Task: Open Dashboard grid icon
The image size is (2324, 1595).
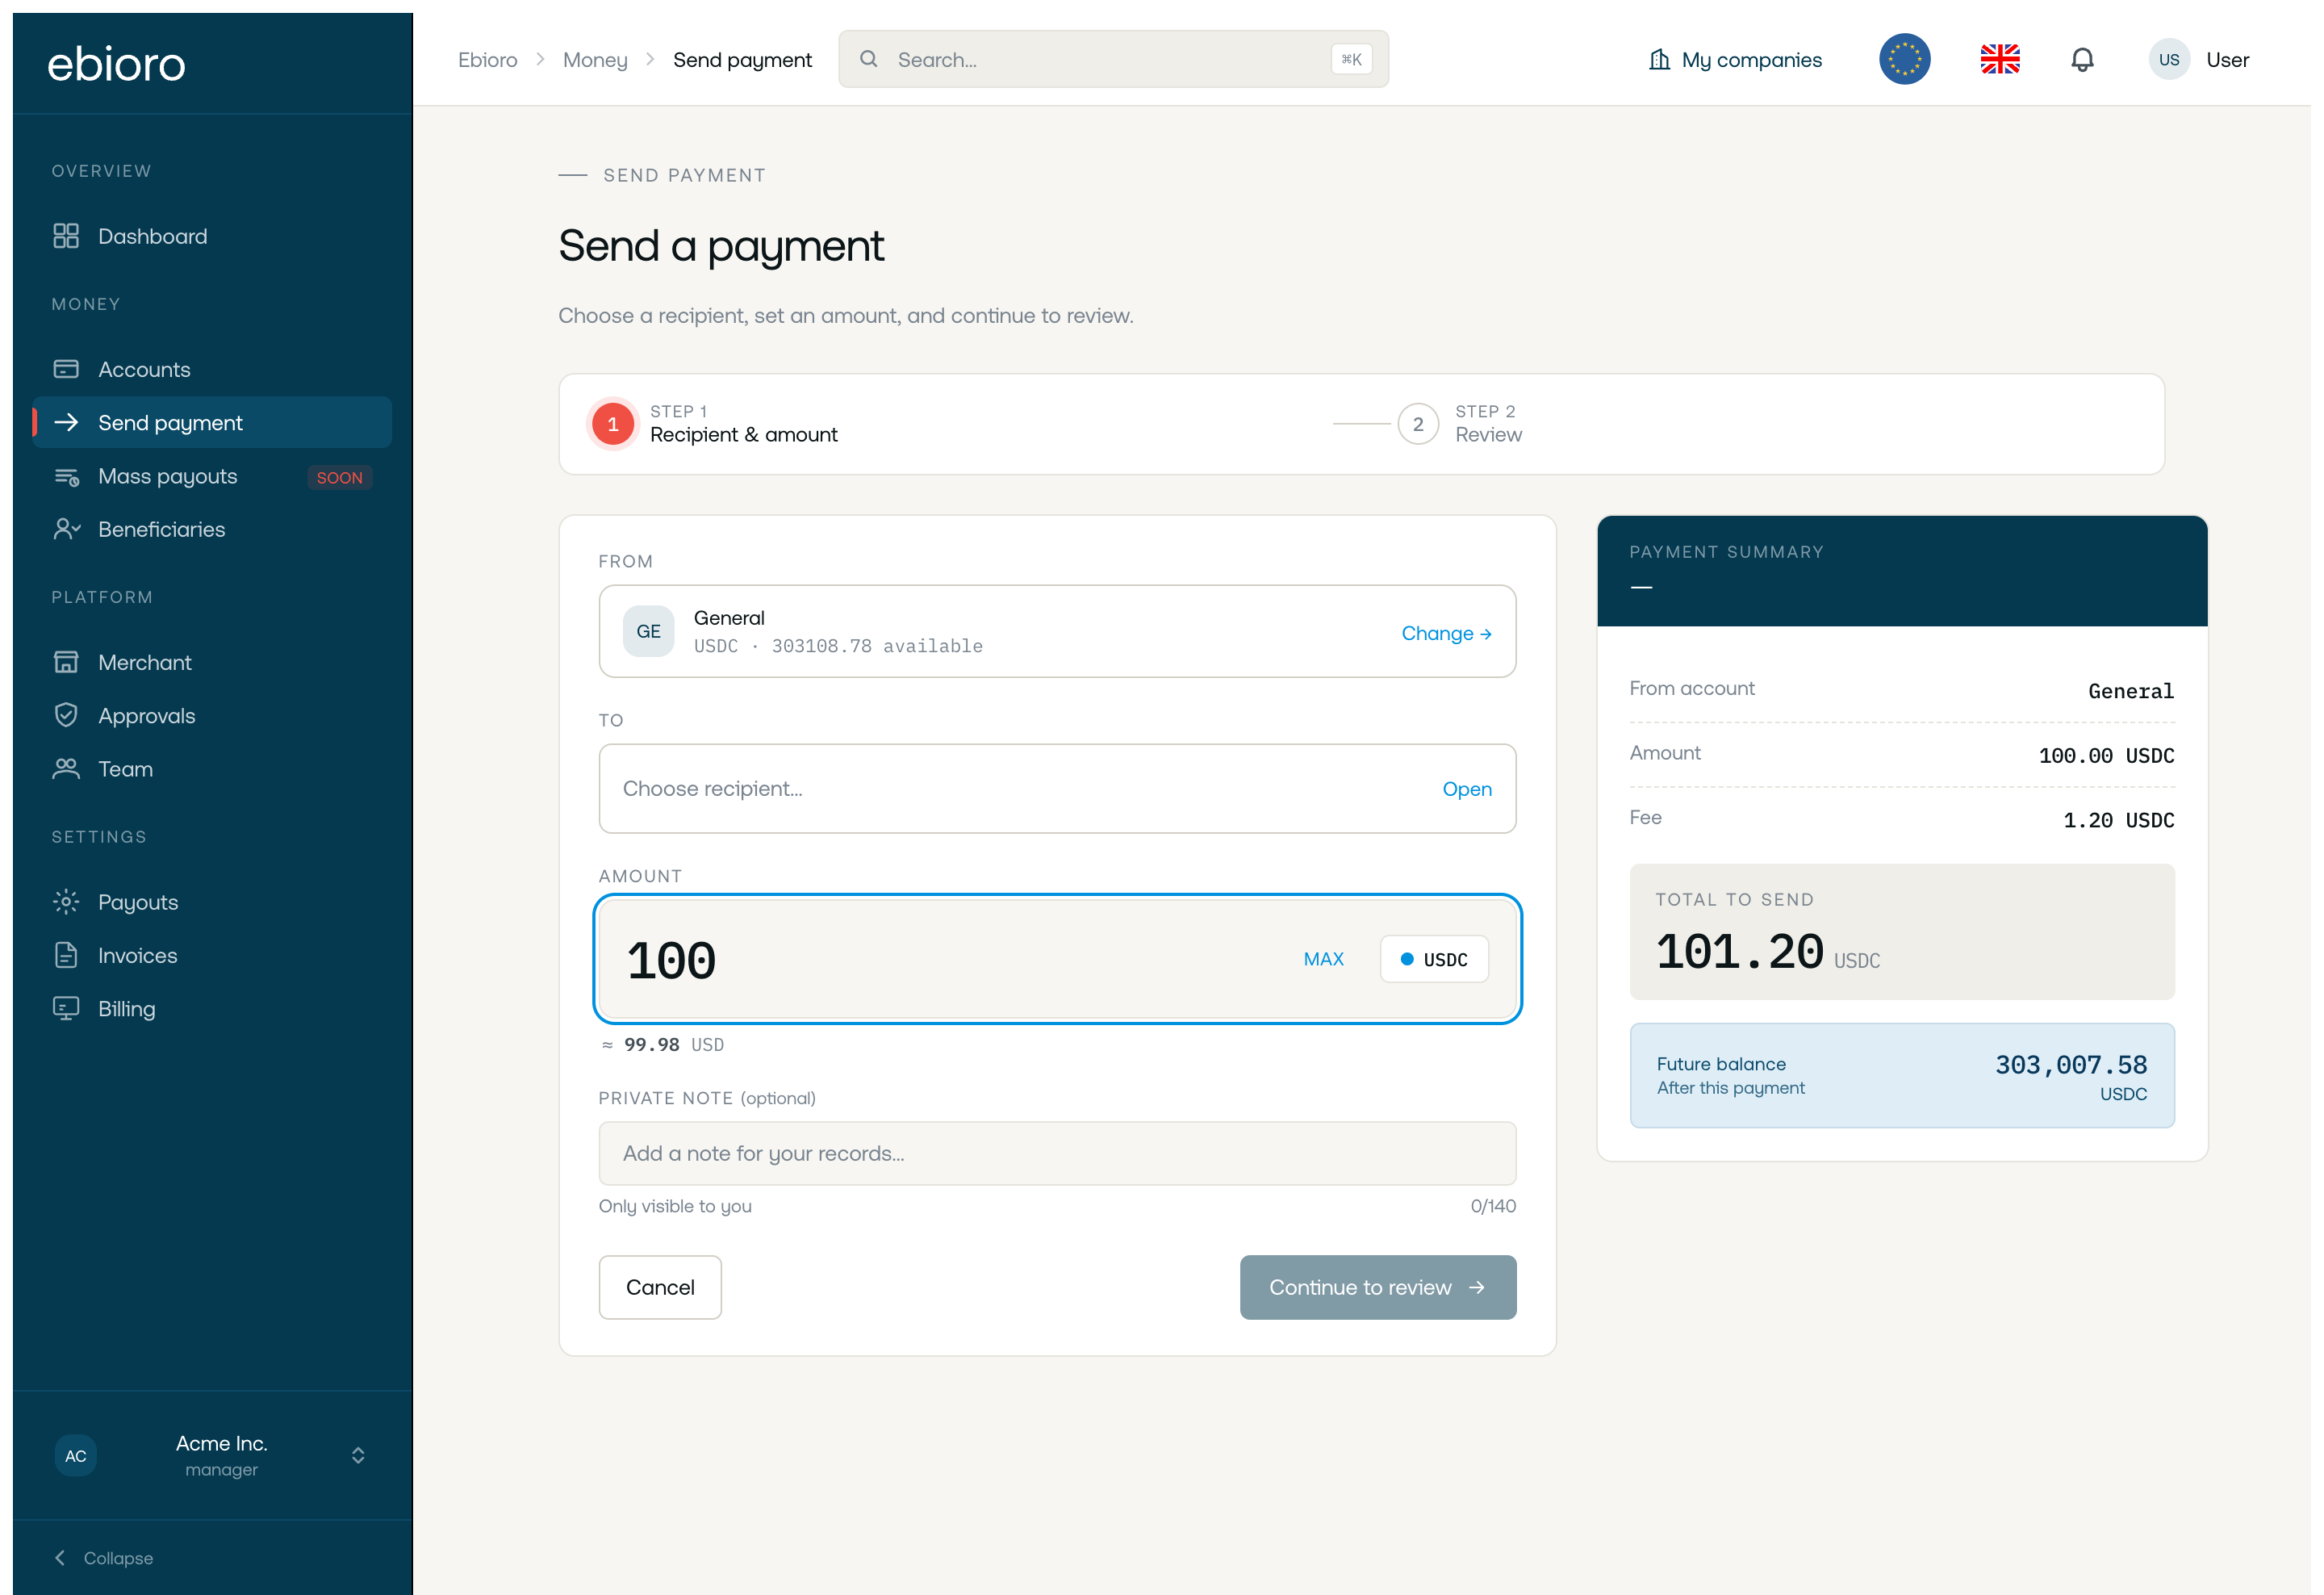Action: 66,236
